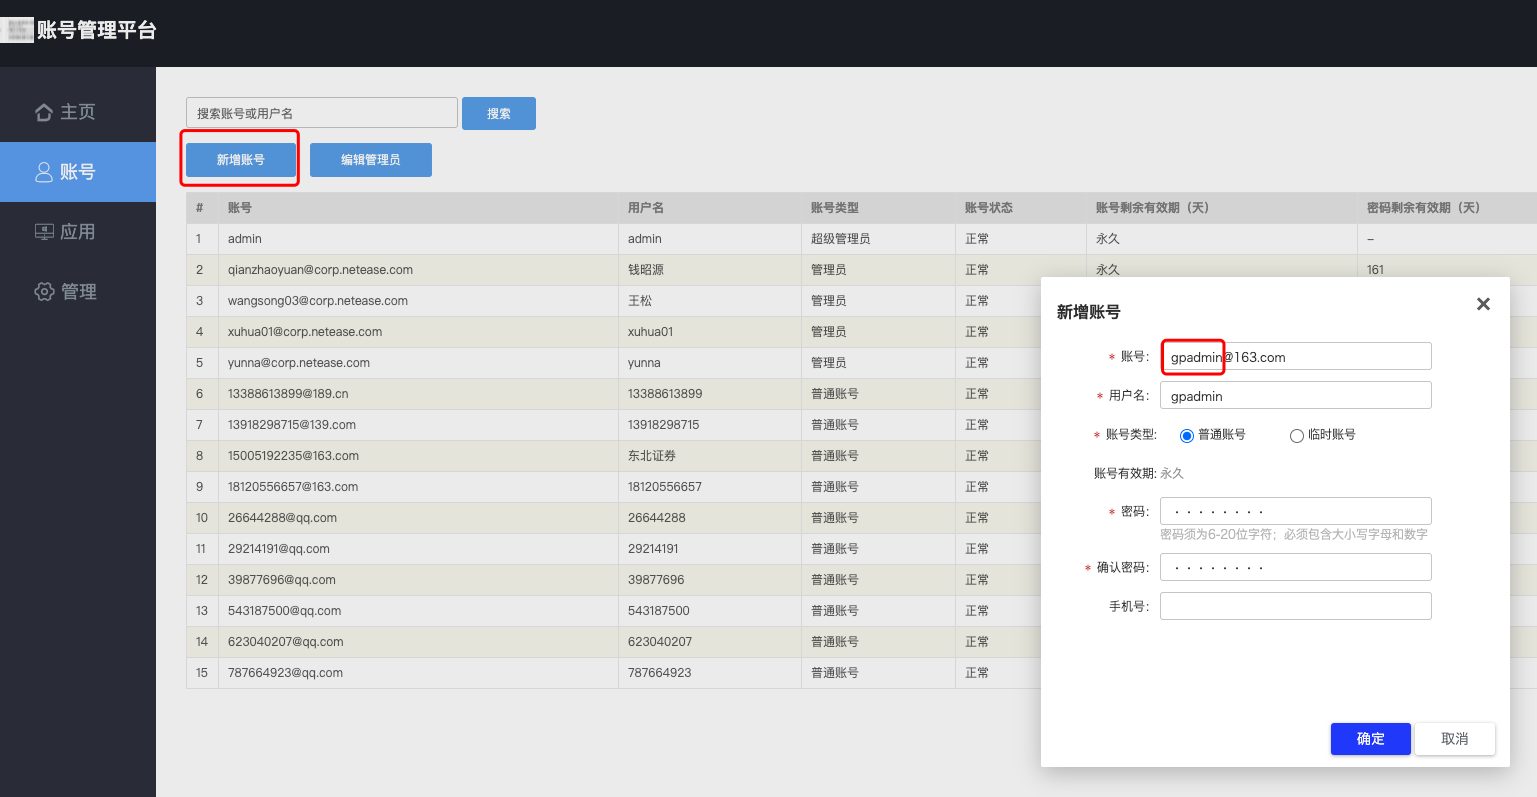Open the 应用 section in sidebar
1537x797 pixels.
point(78,232)
